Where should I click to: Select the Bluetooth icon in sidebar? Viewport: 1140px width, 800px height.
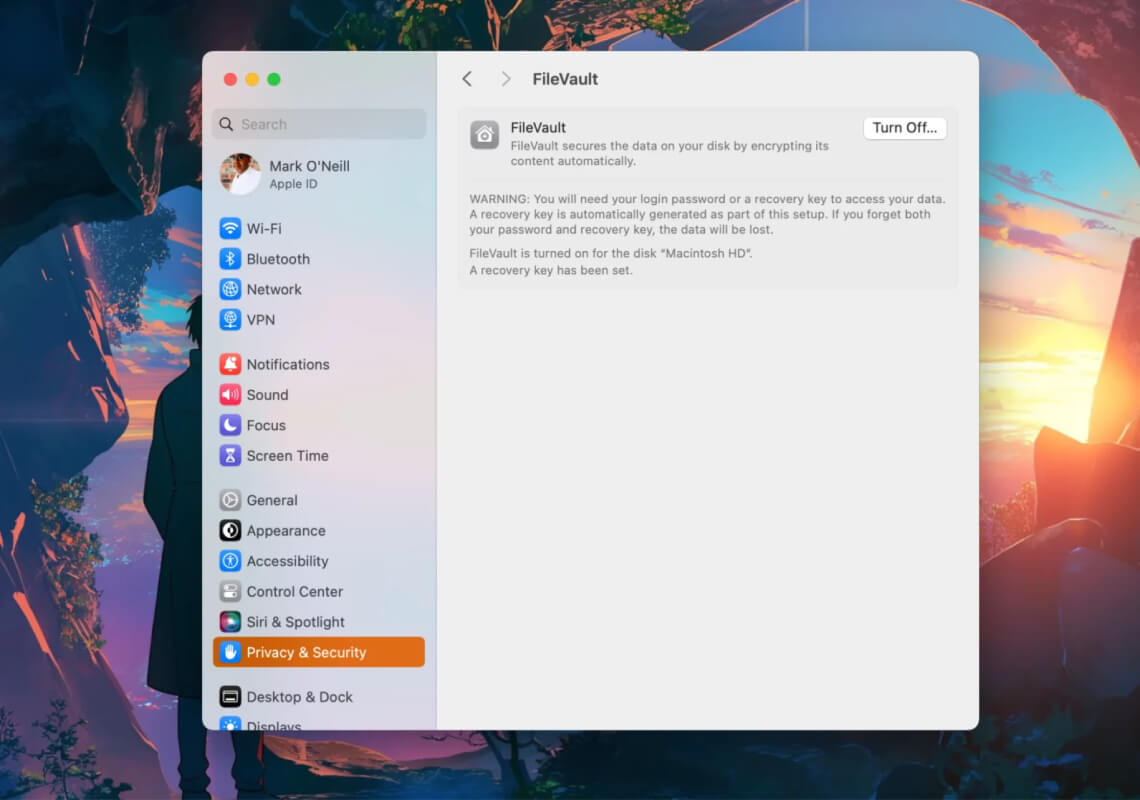point(230,259)
